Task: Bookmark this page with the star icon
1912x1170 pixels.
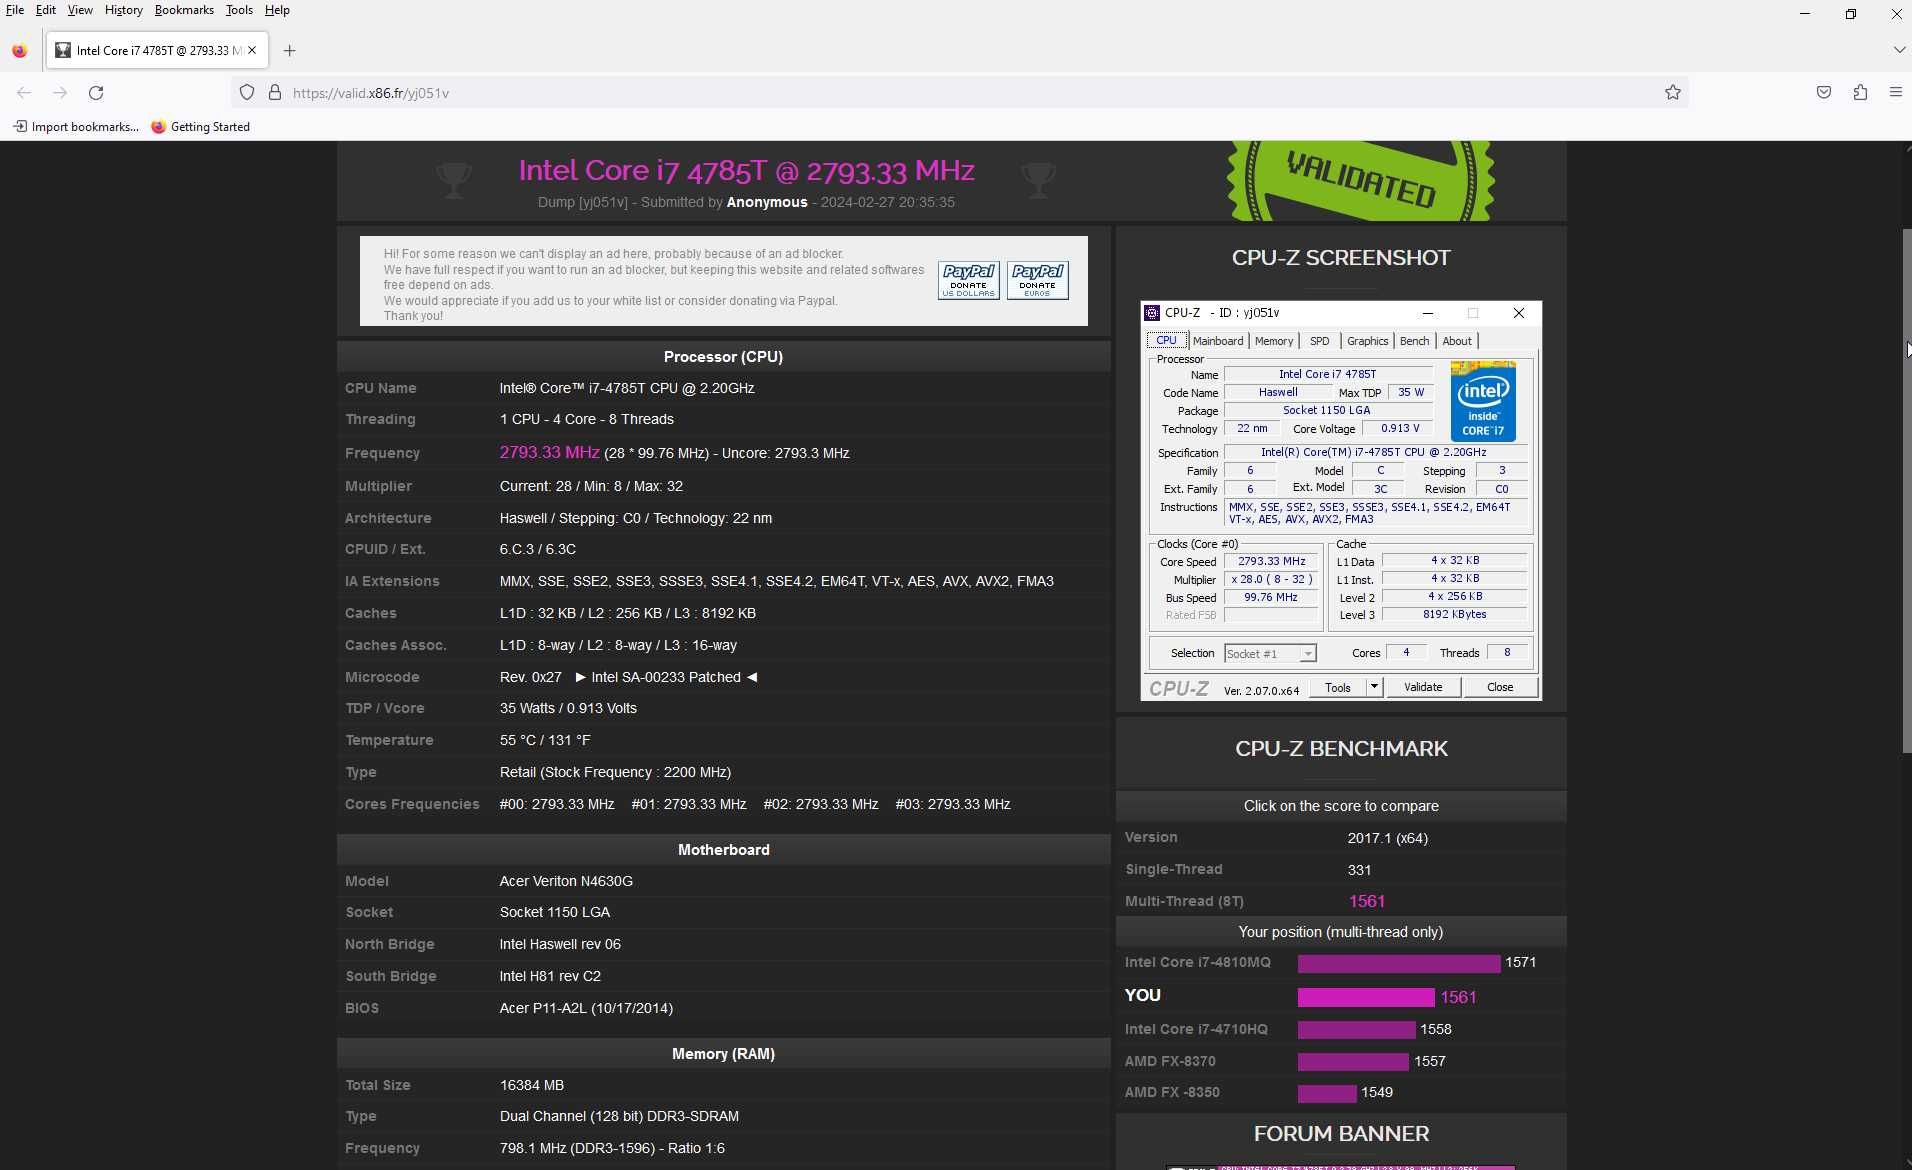Action: click(x=1673, y=93)
